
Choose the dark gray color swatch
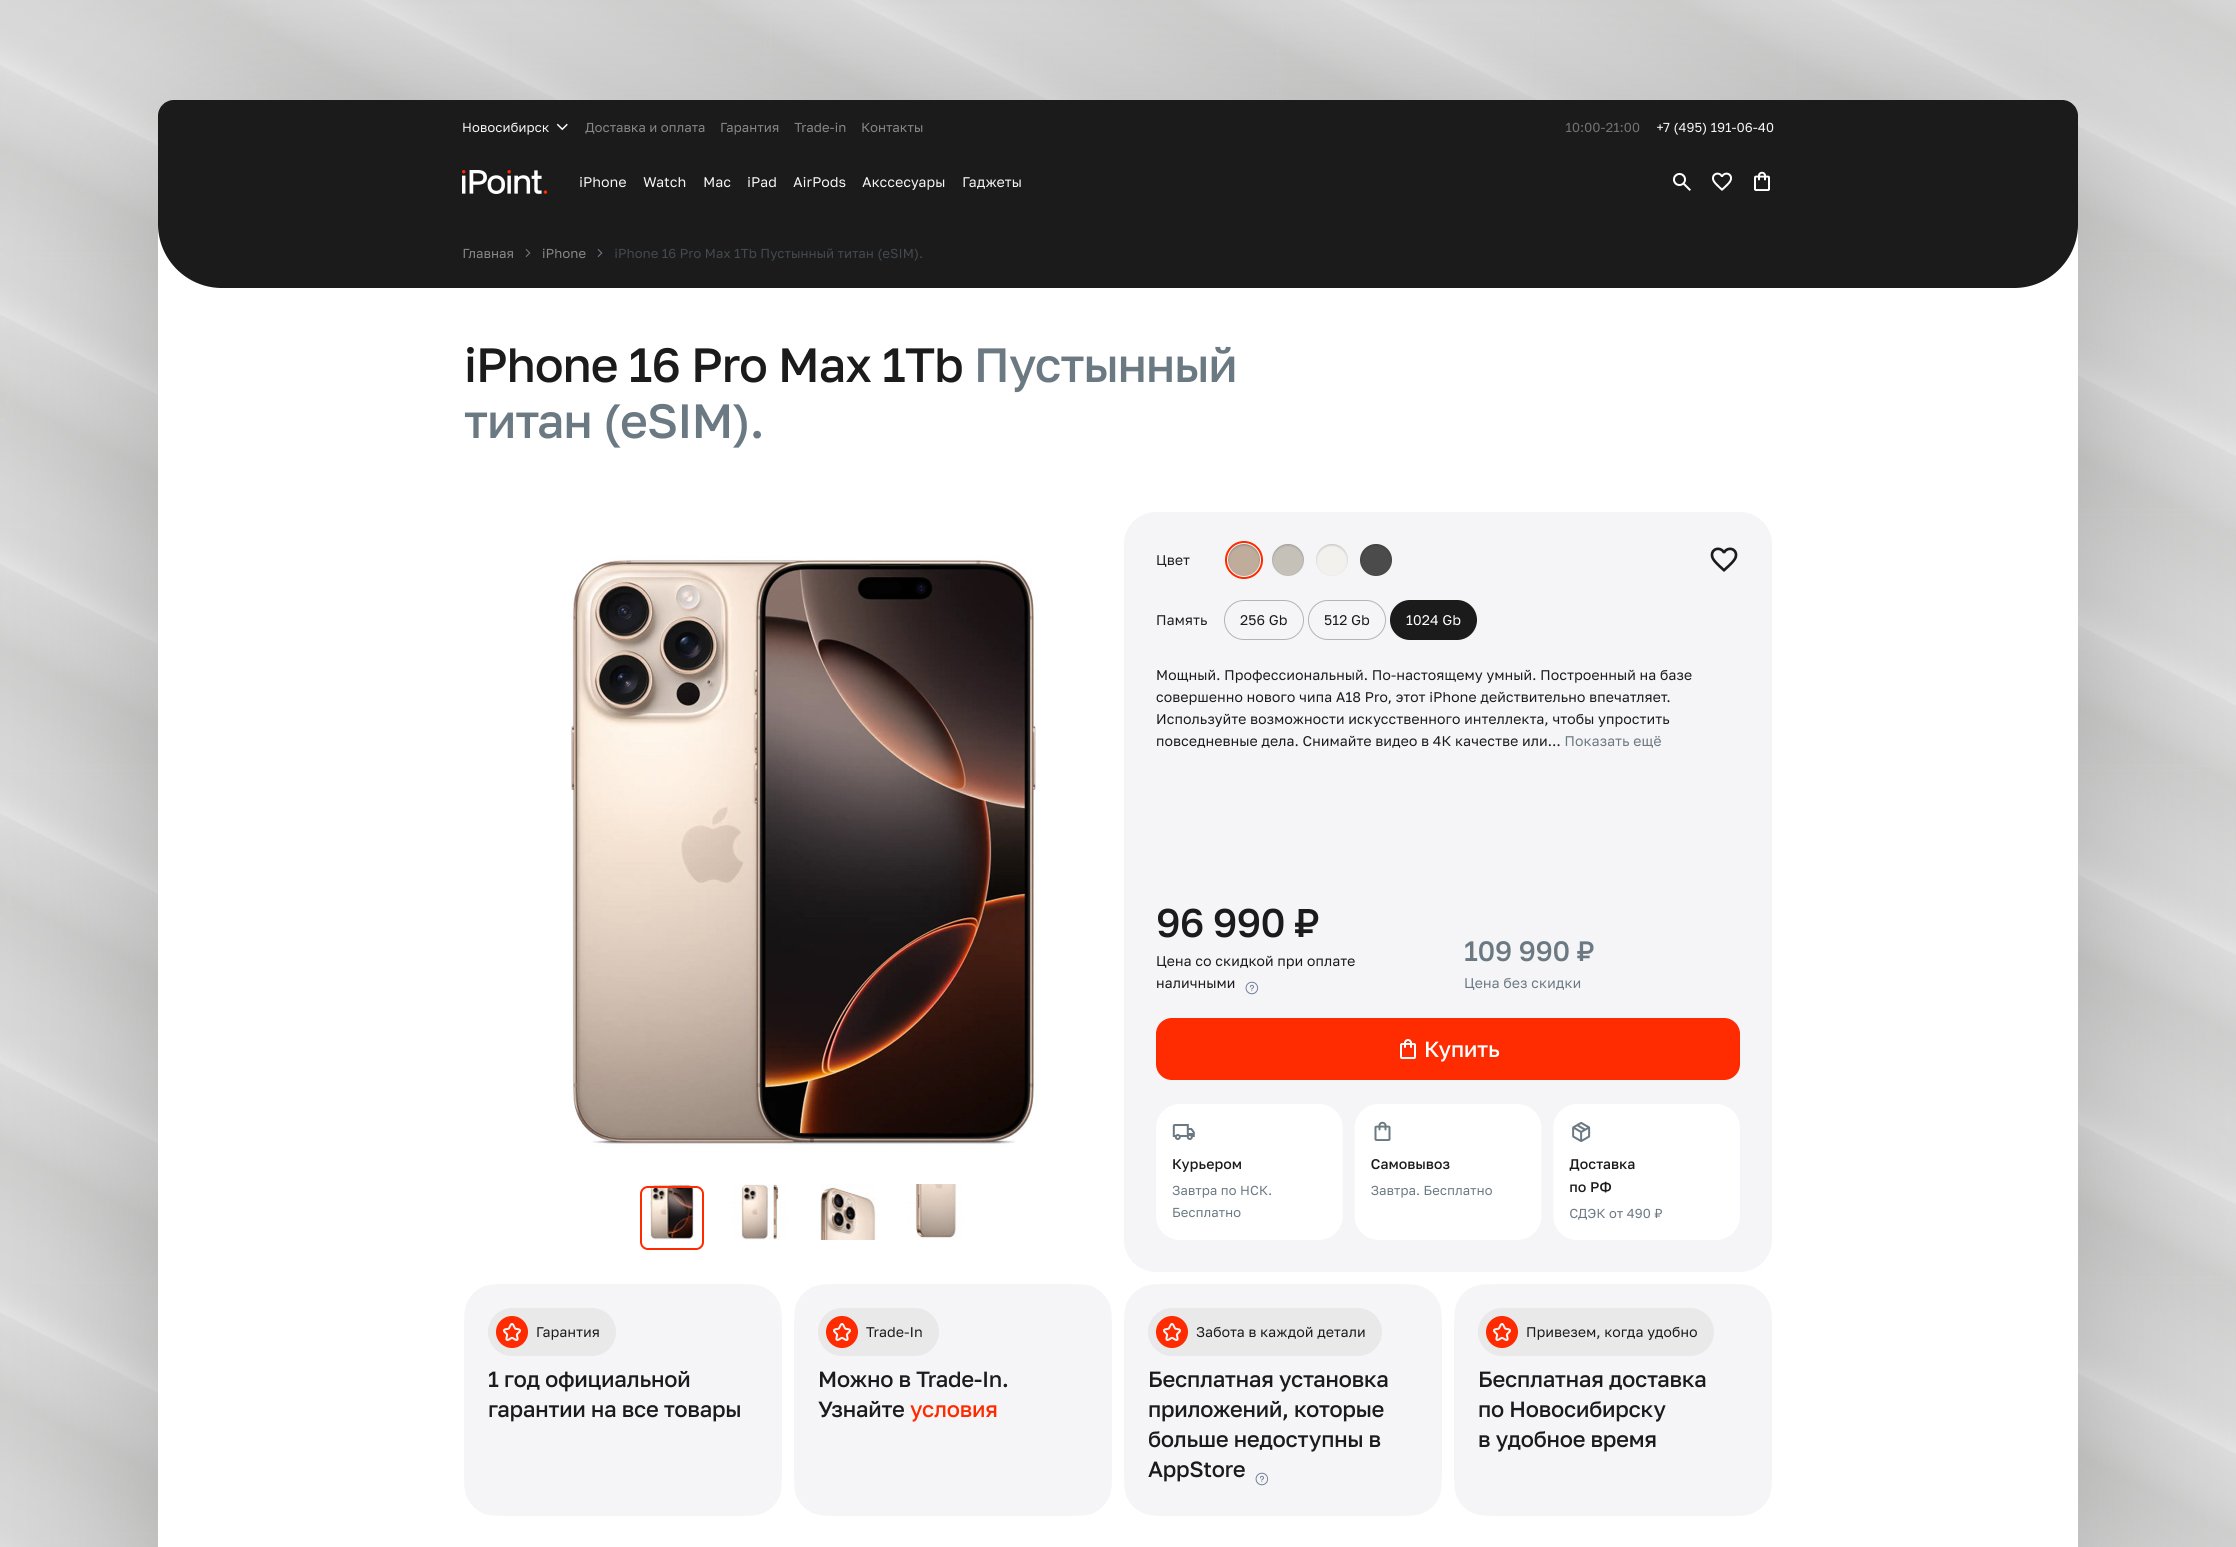(x=1375, y=560)
